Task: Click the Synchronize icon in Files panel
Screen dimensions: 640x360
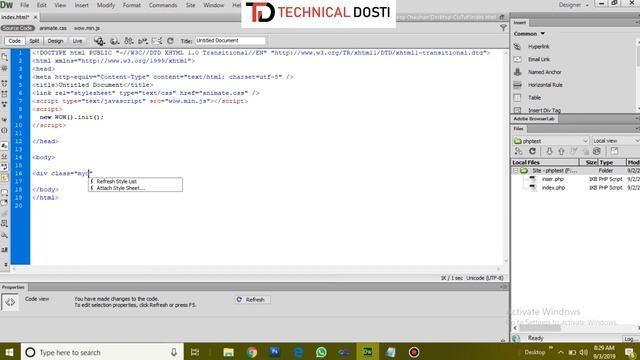Action: 597,151
